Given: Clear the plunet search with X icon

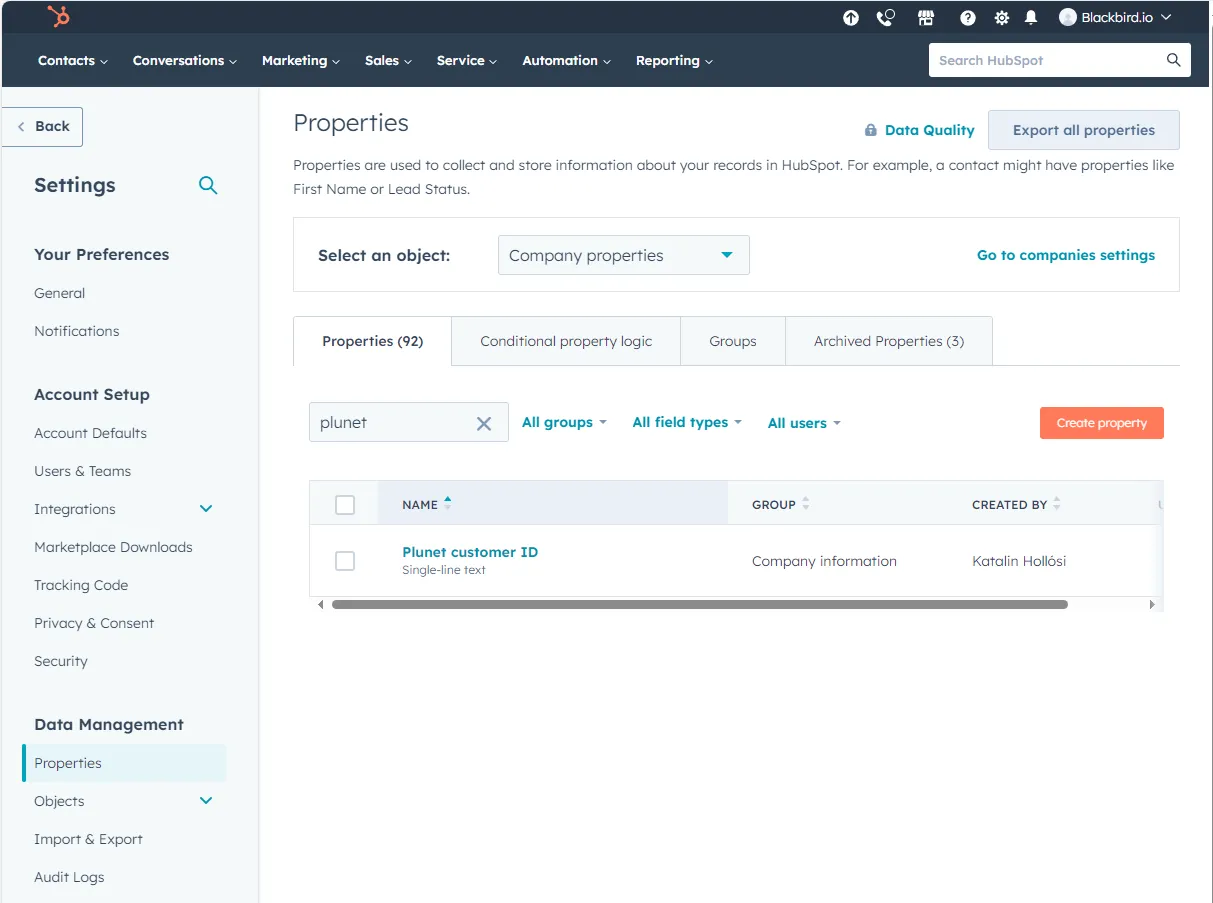Looking at the screenshot, I should coord(484,423).
